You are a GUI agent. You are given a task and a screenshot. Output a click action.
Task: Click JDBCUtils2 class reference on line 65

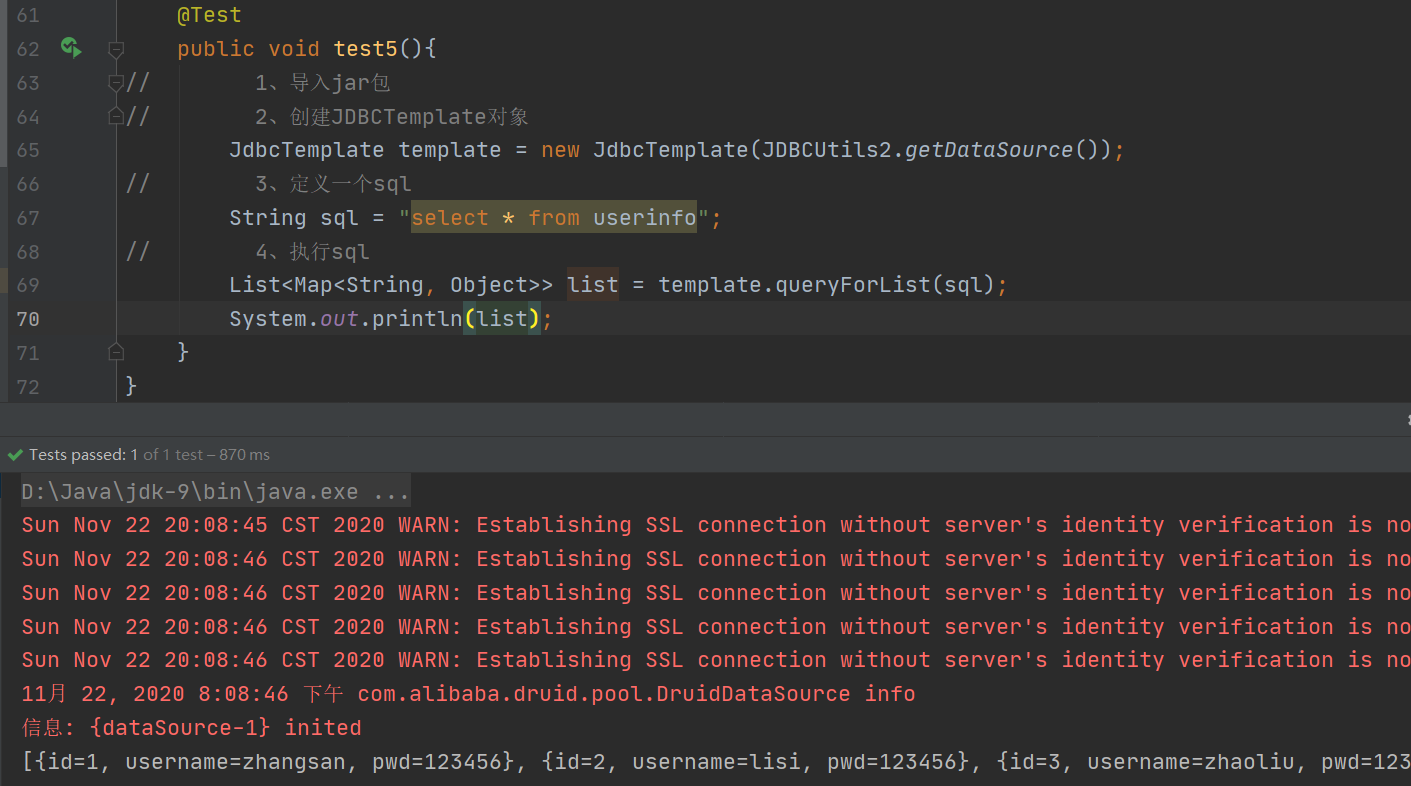(x=827, y=150)
